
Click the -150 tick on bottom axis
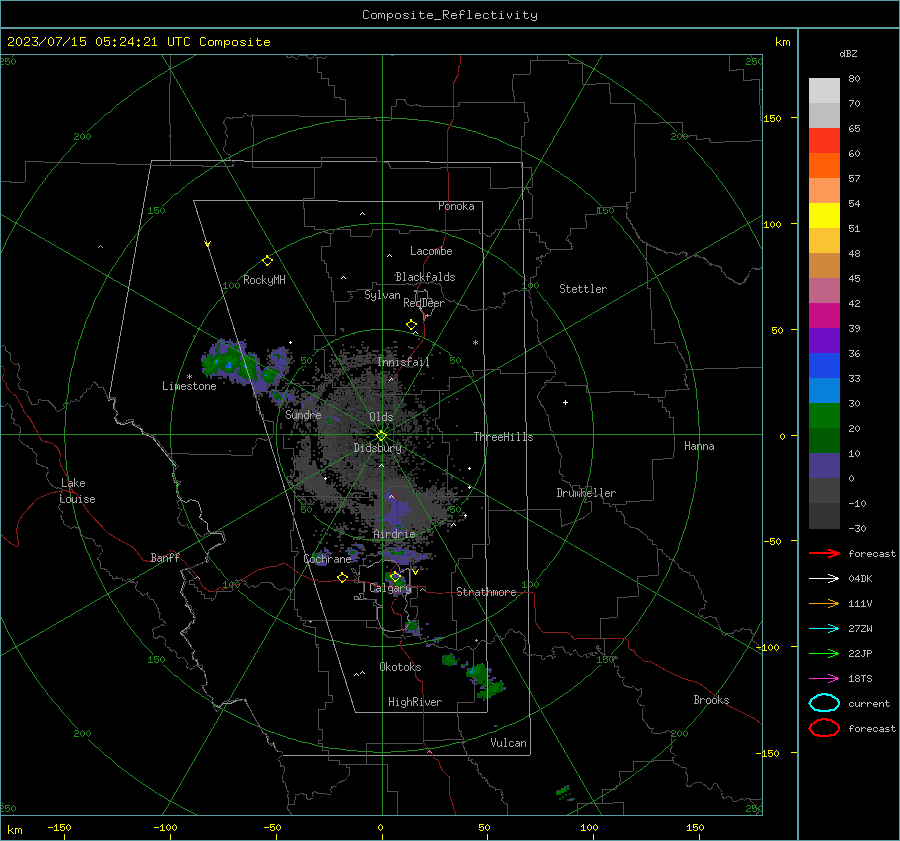59,827
